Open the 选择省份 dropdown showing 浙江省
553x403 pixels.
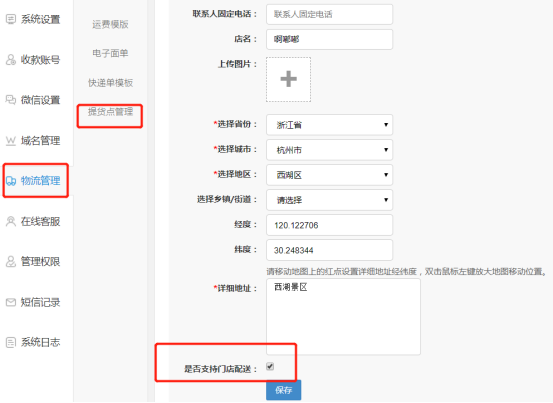pyautogui.click(x=329, y=125)
